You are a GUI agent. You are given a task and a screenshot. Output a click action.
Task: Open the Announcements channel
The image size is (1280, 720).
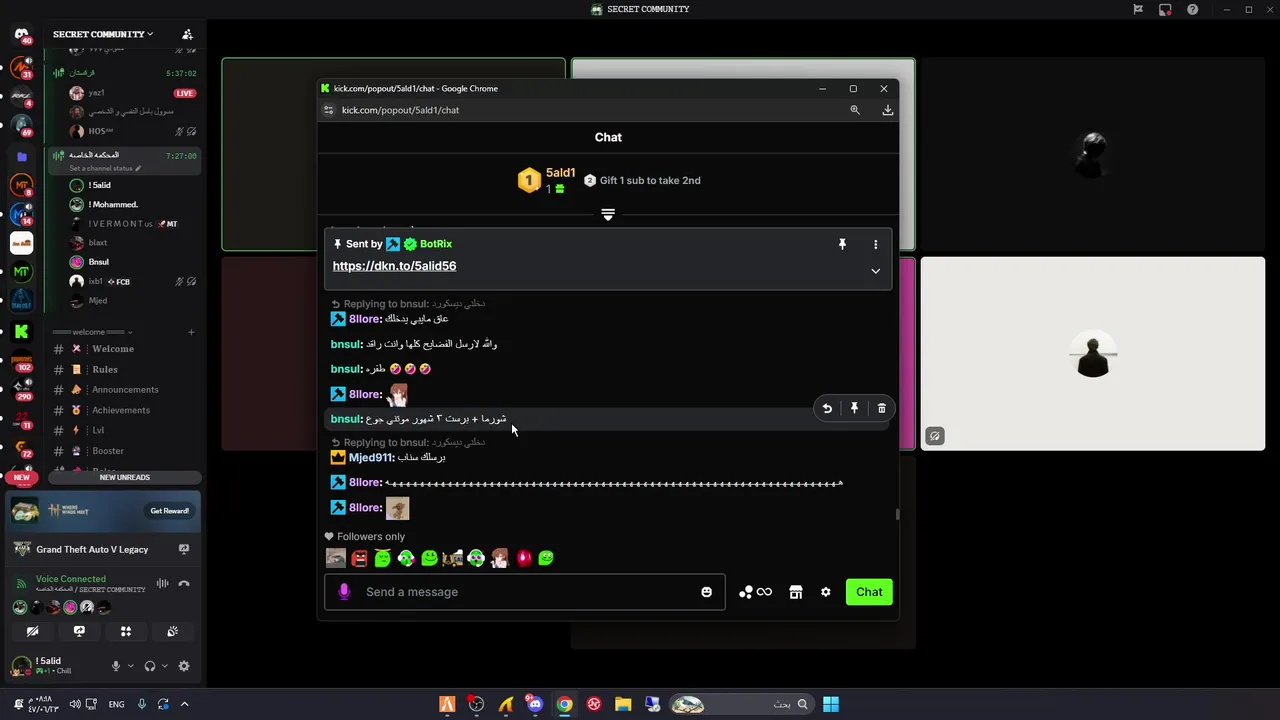tap(125, 390)
